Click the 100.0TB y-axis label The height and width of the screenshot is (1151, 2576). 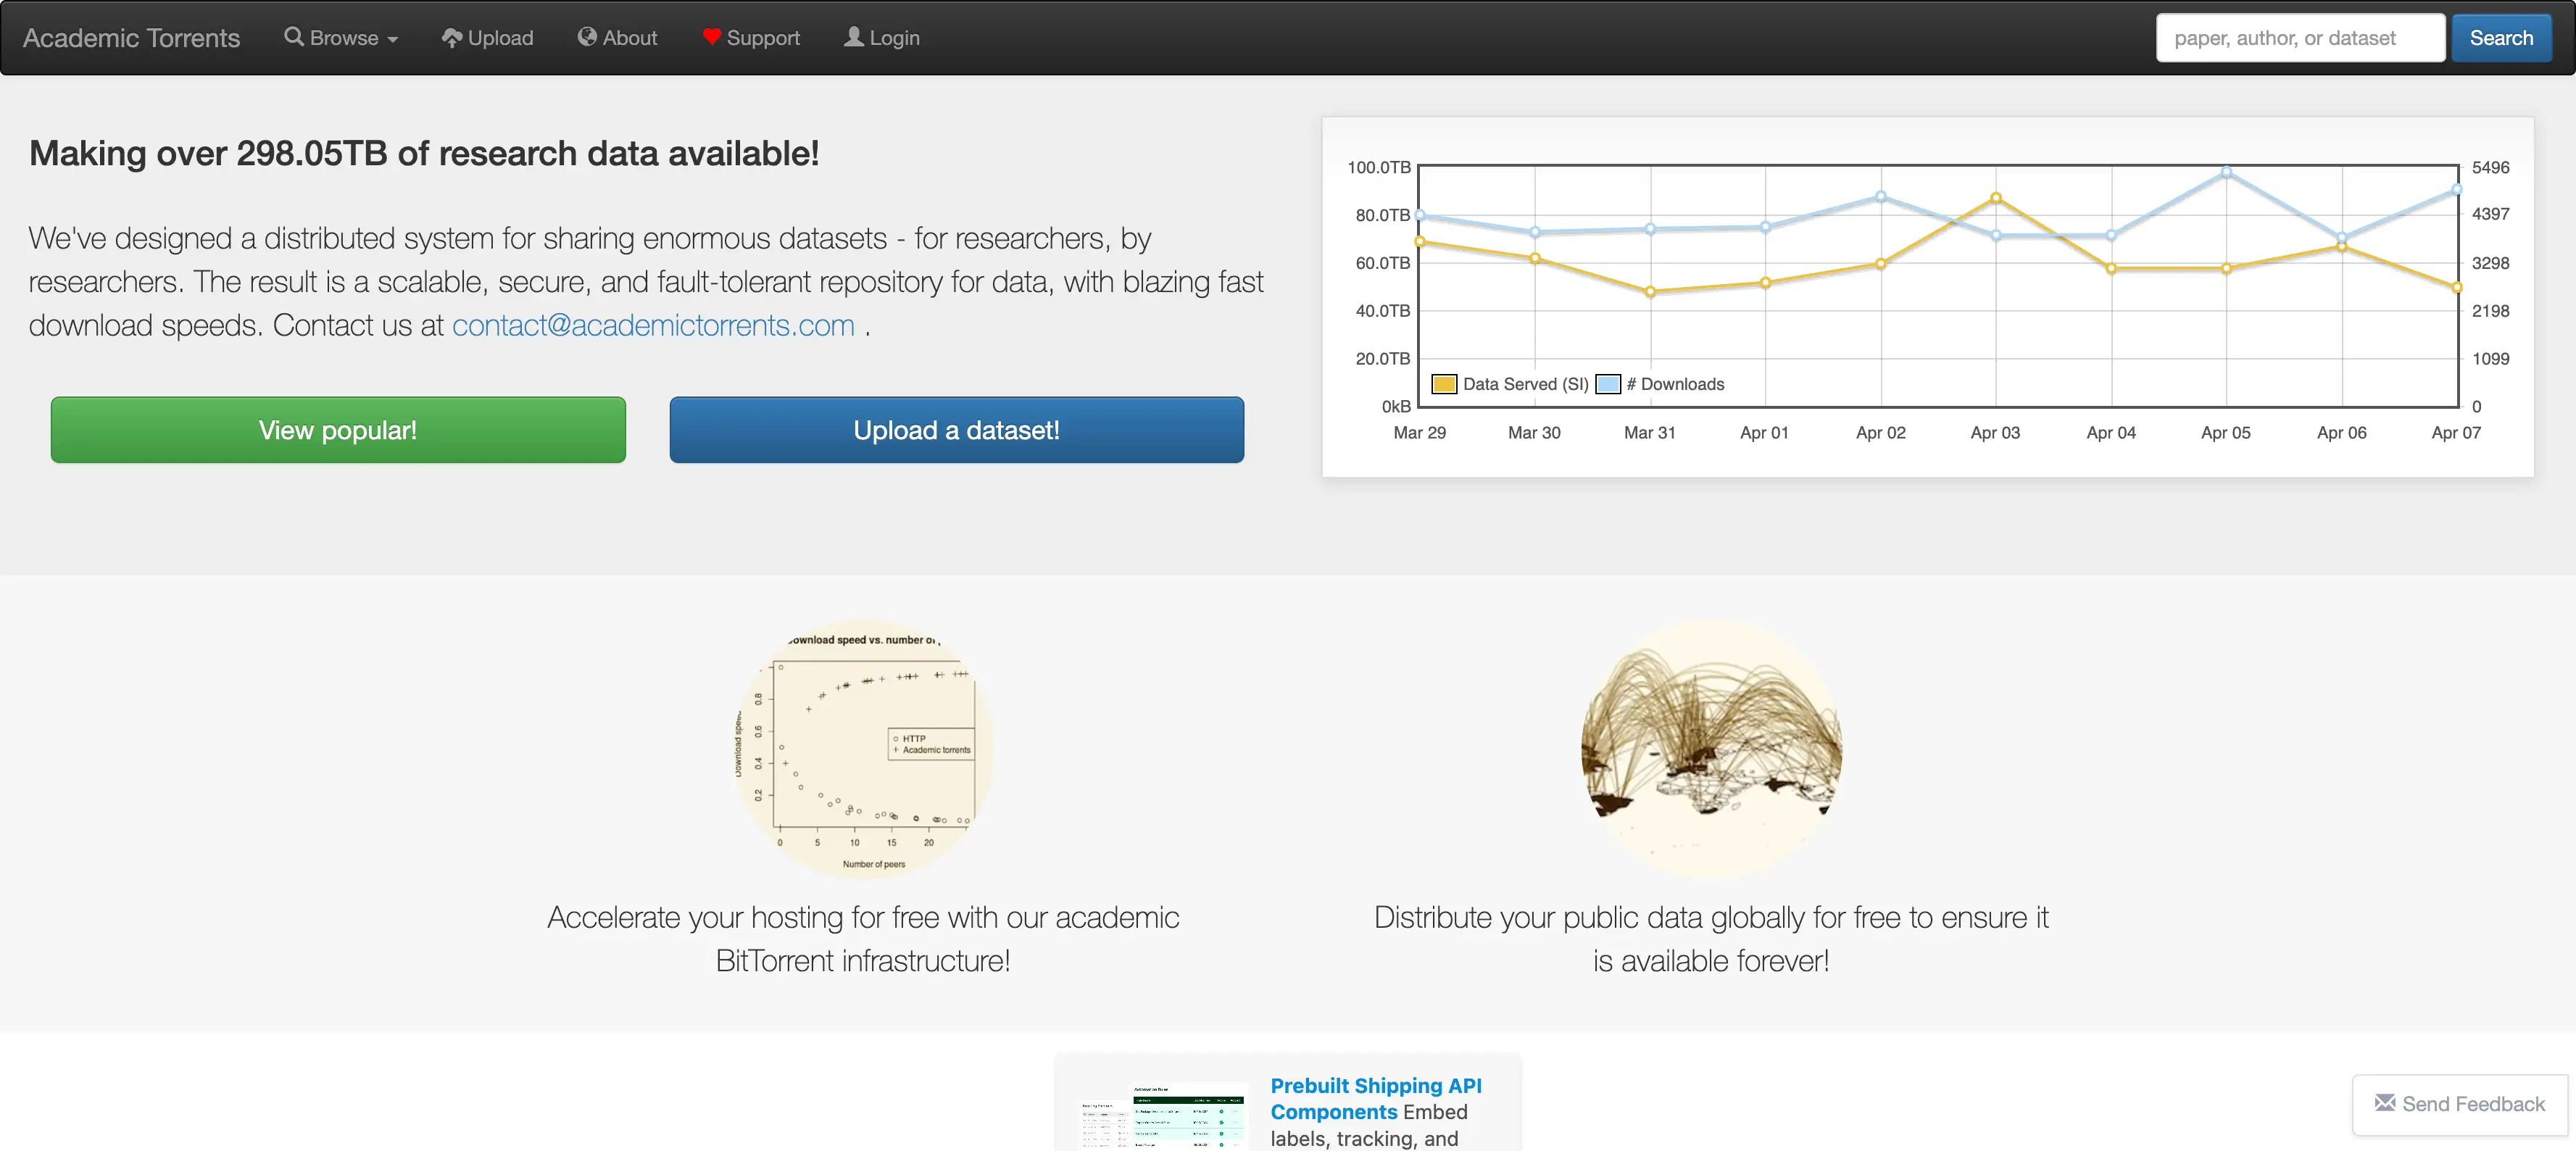click(1379, 167)
